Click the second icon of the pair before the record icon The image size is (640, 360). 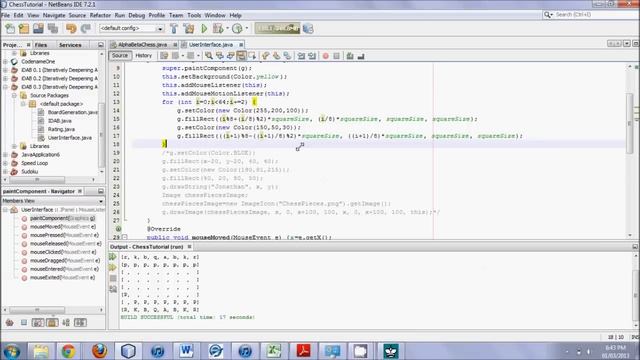312,56
